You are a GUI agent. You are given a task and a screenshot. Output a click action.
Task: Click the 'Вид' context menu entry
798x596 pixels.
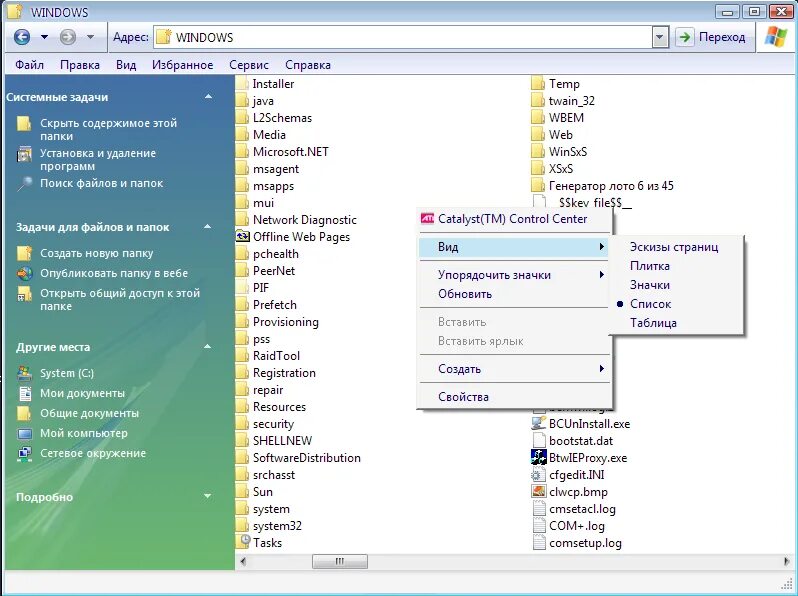[515, 247]
